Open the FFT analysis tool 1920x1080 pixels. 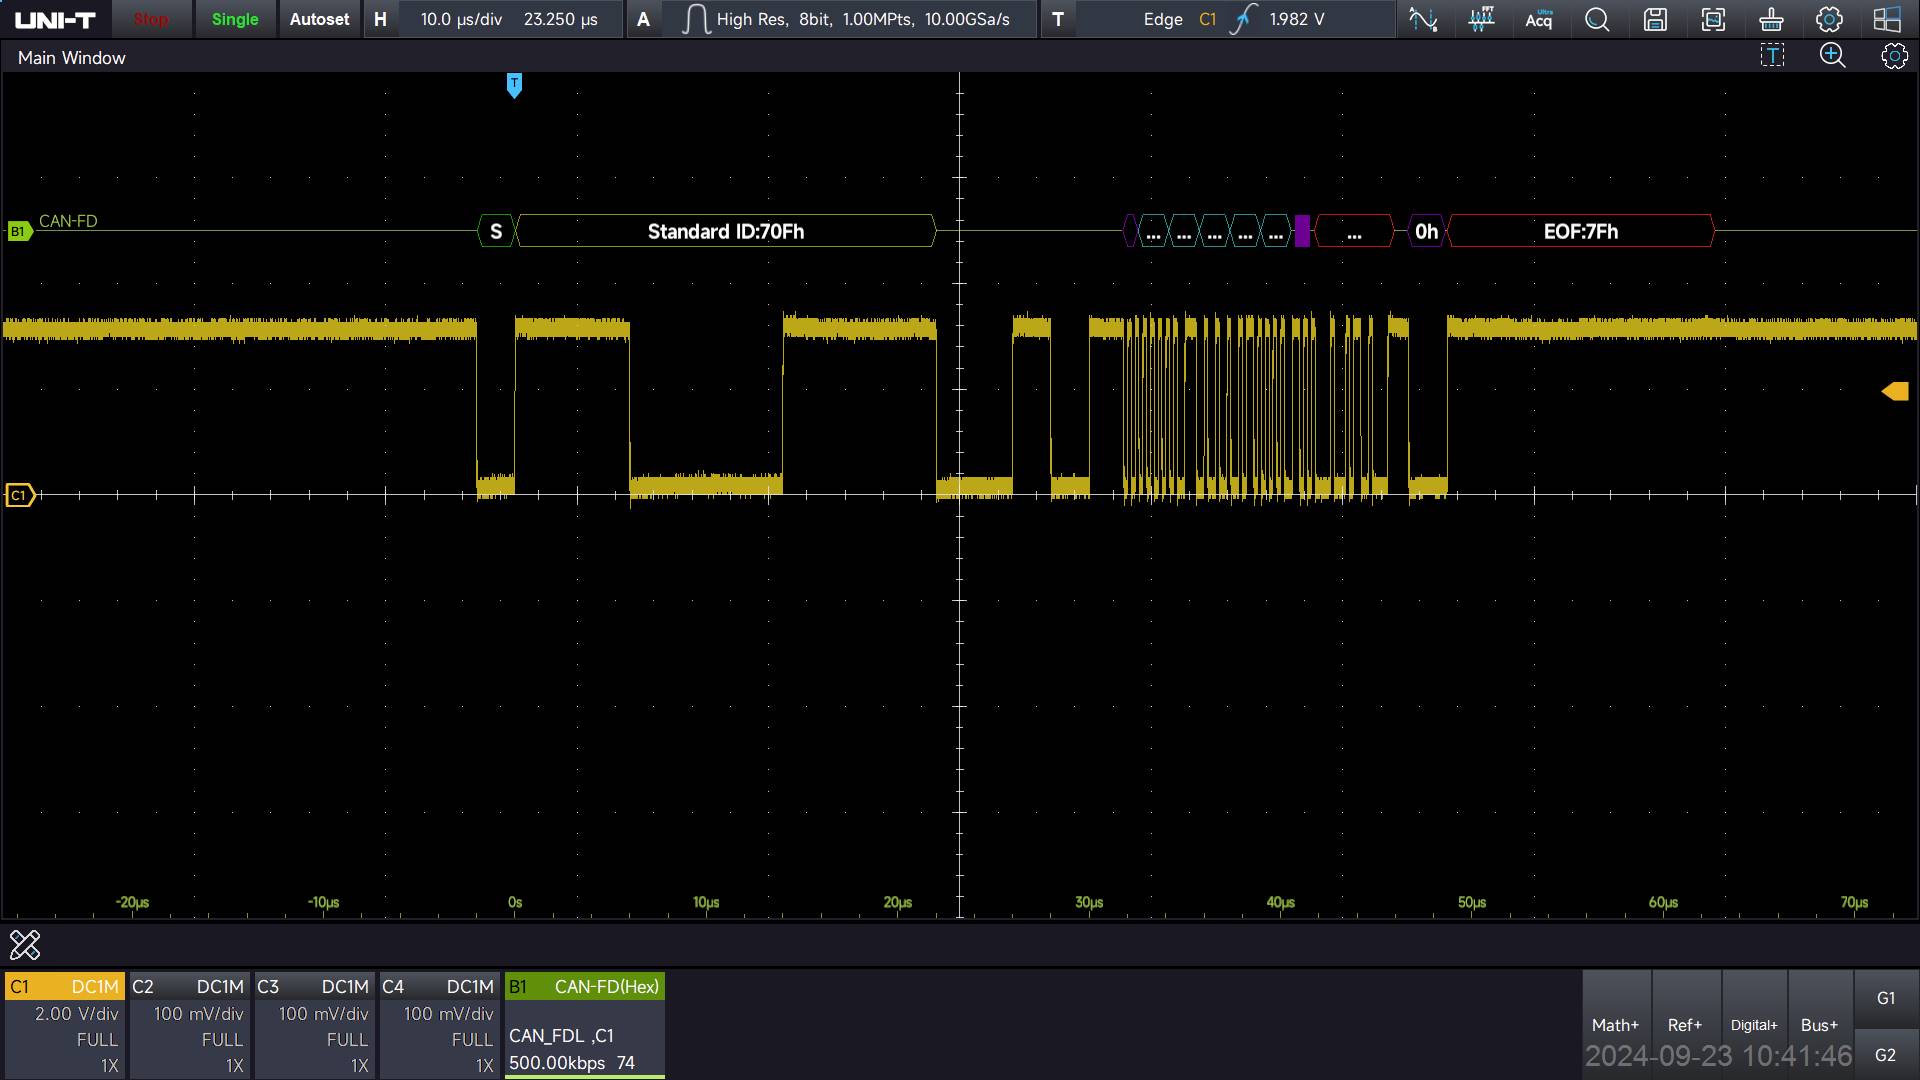coord(1482,19)
